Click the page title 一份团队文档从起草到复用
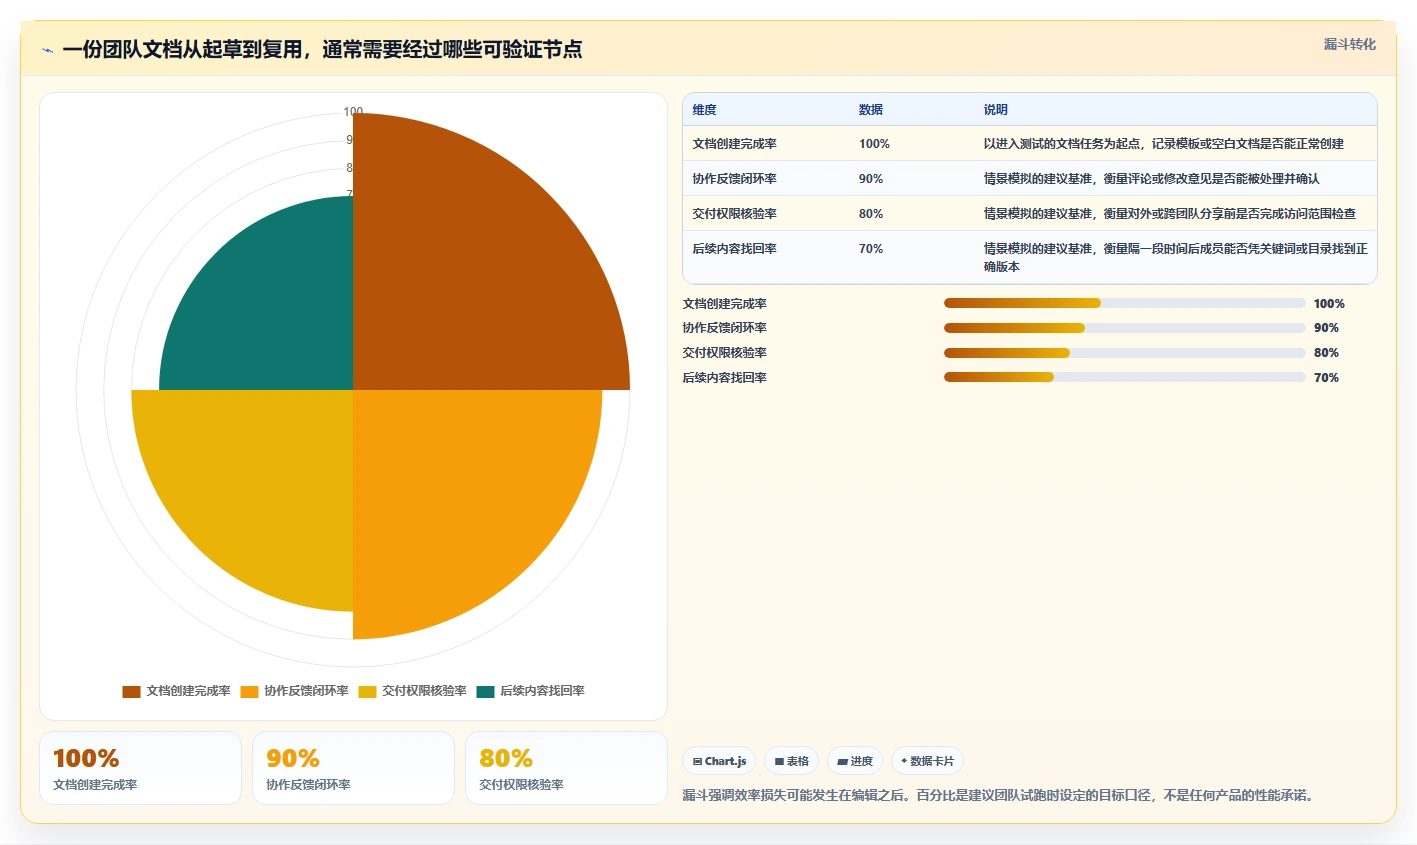 322,50
